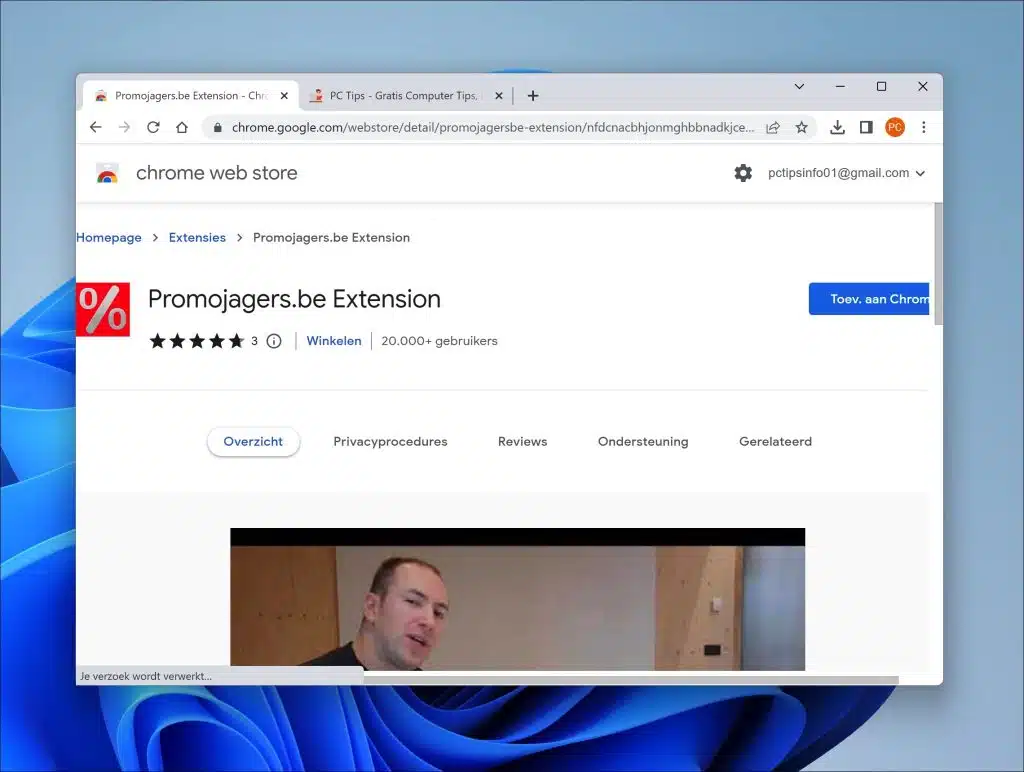Click the browser forward arrow
The image size is (1024, 772).
(124, 127)
